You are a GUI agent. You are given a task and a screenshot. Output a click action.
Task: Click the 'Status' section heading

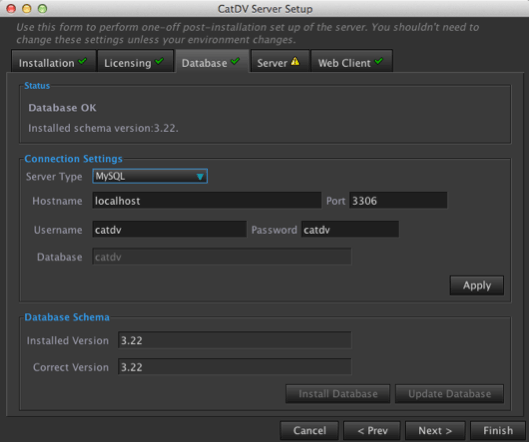pyautogui.click(x=37, y=86)
